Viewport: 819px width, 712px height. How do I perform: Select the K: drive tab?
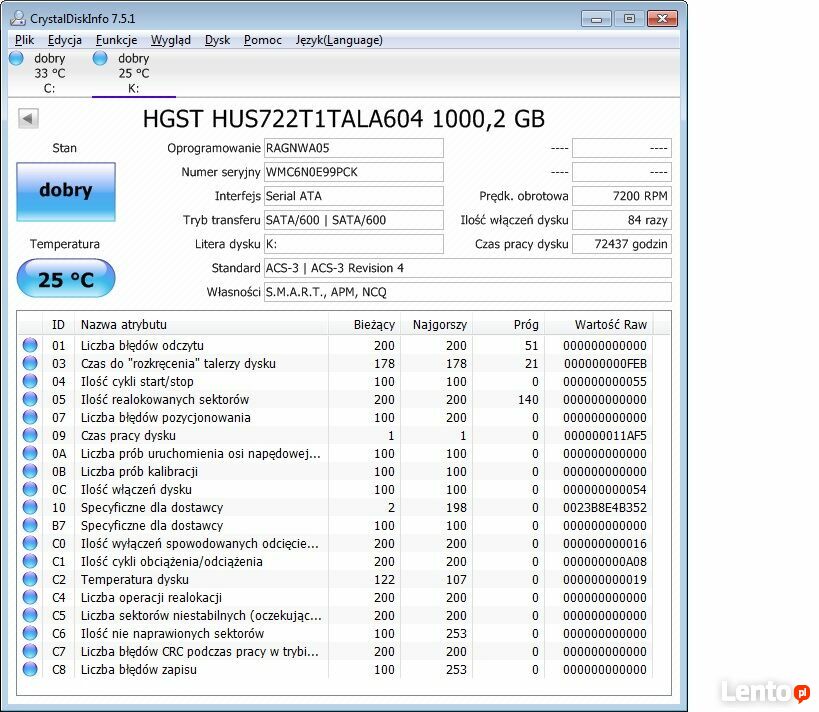click(x=134, y=73)
